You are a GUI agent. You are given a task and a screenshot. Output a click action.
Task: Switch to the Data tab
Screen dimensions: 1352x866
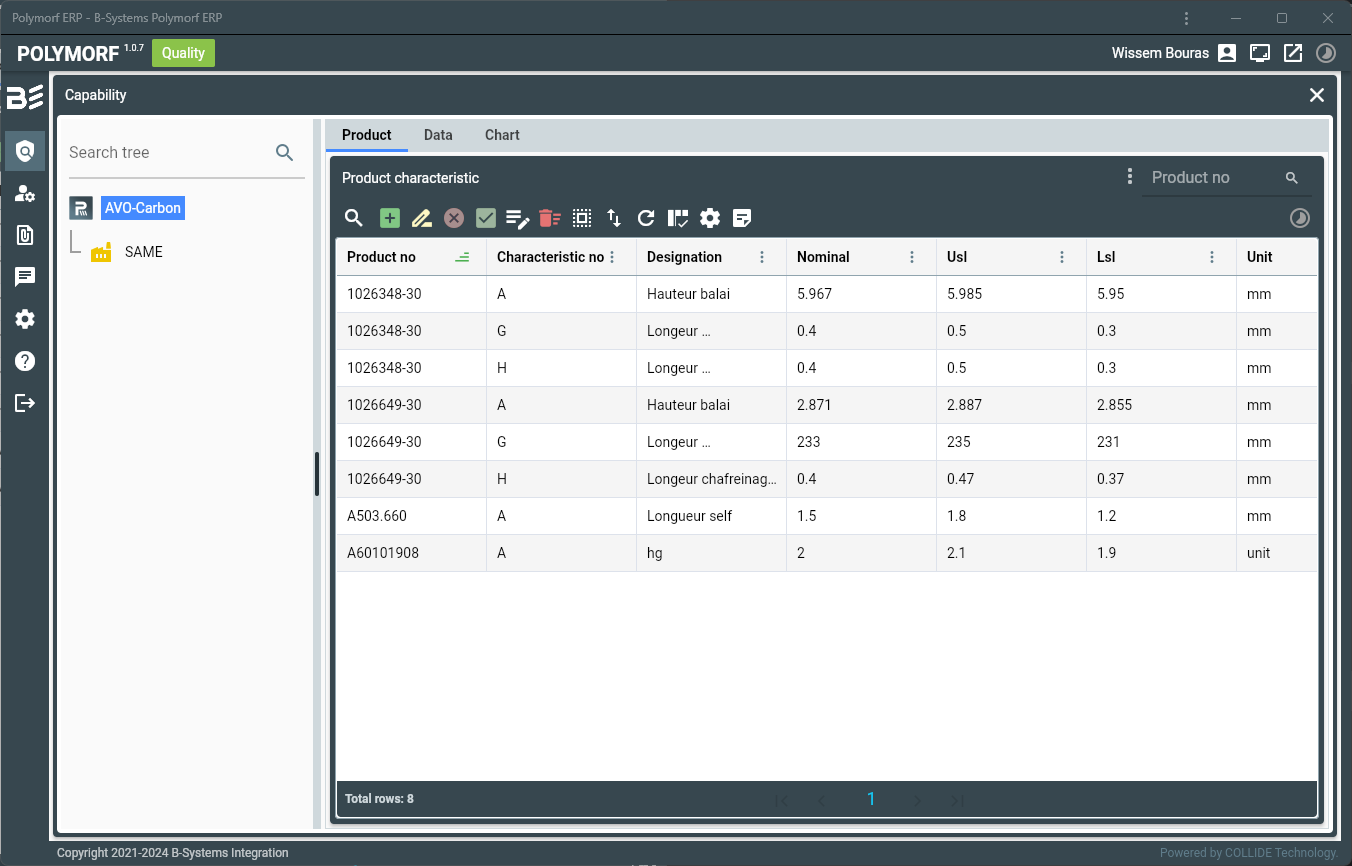coord(438,135)
